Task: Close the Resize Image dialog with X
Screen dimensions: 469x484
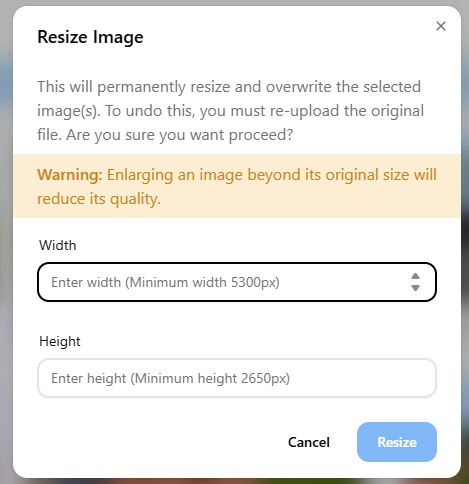Action: (441, 26)
